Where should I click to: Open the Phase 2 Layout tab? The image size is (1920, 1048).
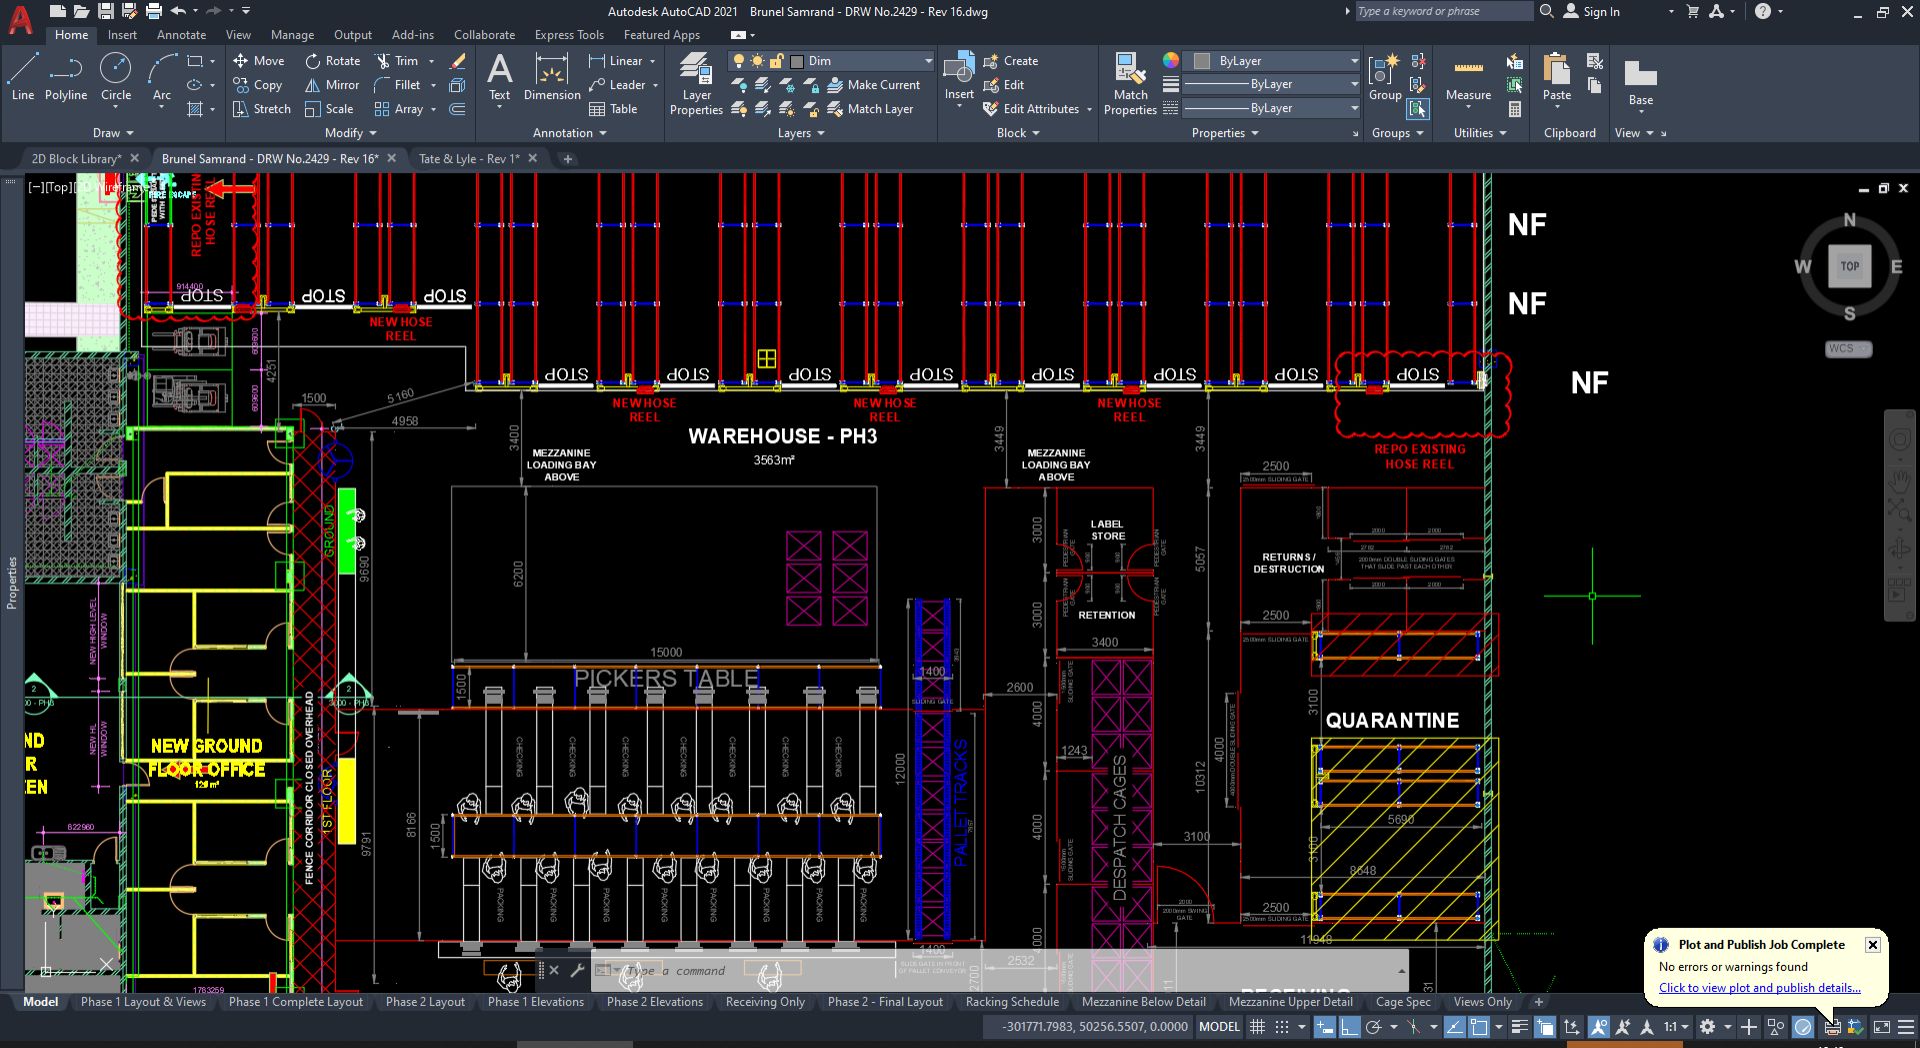click(425, 1001)
